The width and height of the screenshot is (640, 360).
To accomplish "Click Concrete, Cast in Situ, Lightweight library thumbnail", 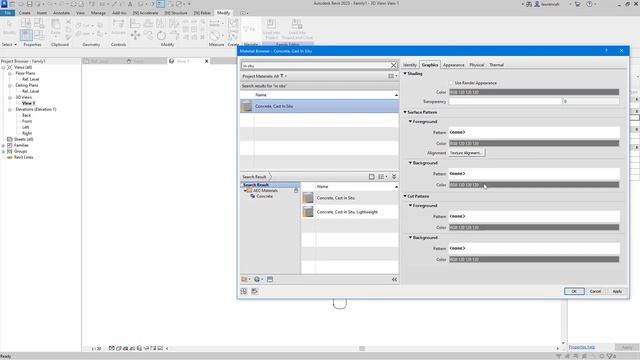I will (x=308, y=212).
